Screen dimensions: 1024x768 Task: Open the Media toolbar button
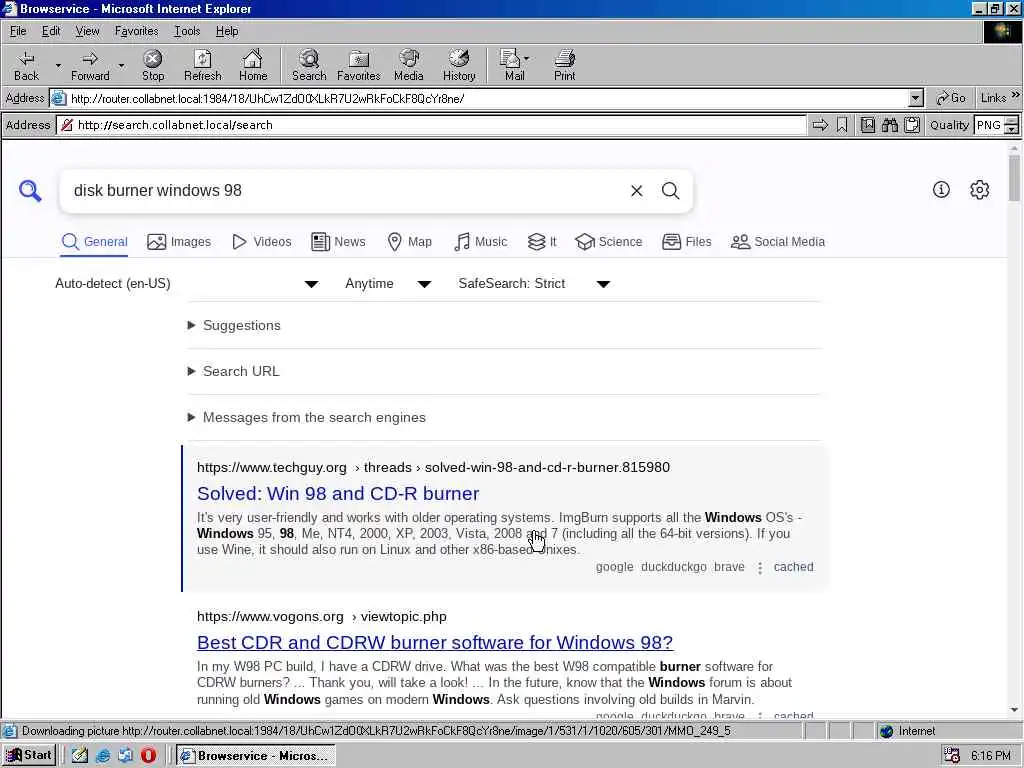coord(409,65)
